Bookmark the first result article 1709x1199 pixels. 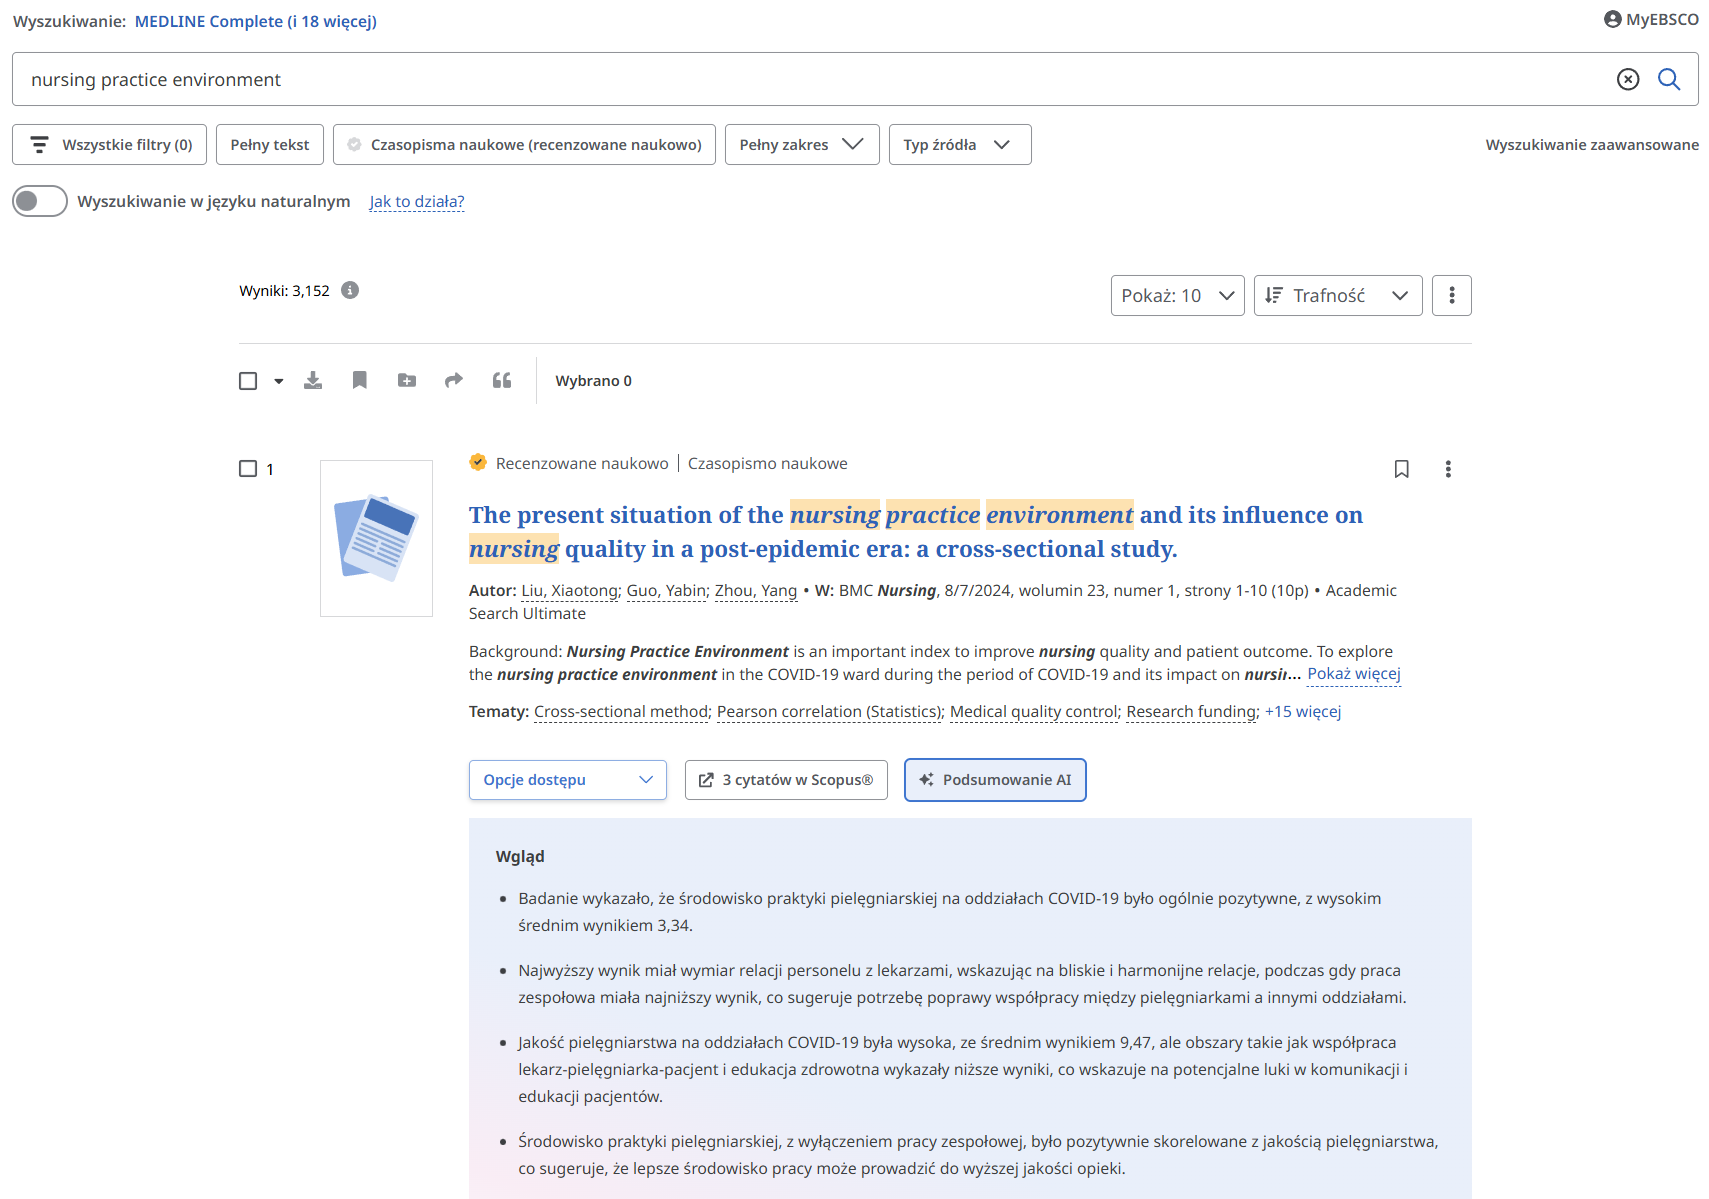(x=1401, y=469)
